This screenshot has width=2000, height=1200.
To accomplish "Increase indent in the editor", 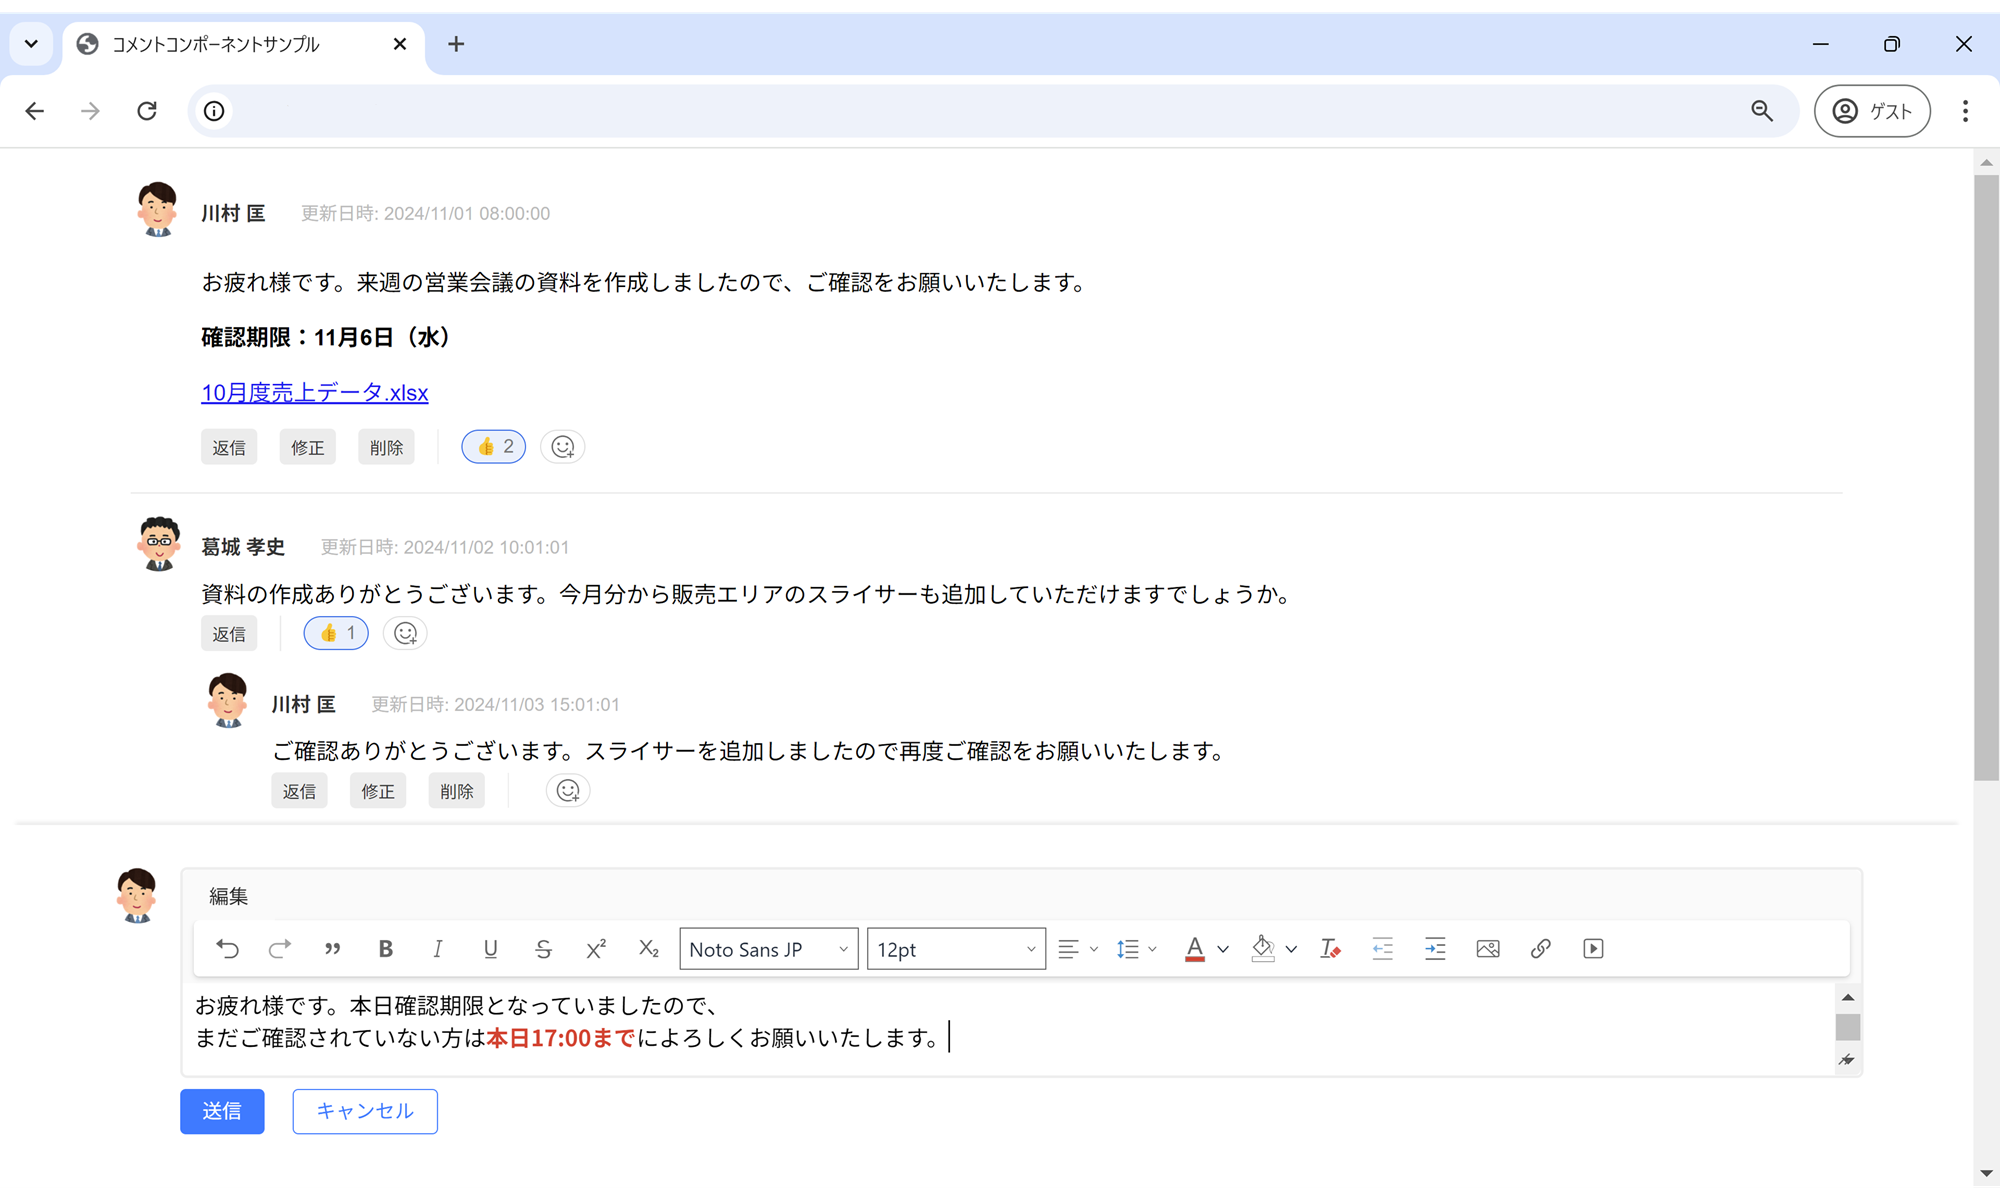I will click(1435, 949).
